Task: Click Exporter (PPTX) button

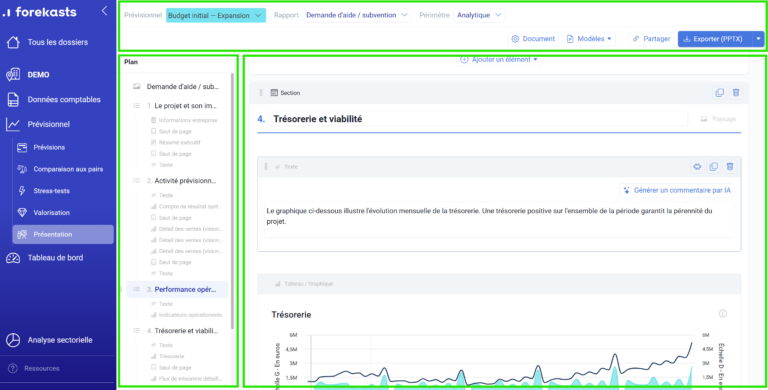Action: coord(715,39)
